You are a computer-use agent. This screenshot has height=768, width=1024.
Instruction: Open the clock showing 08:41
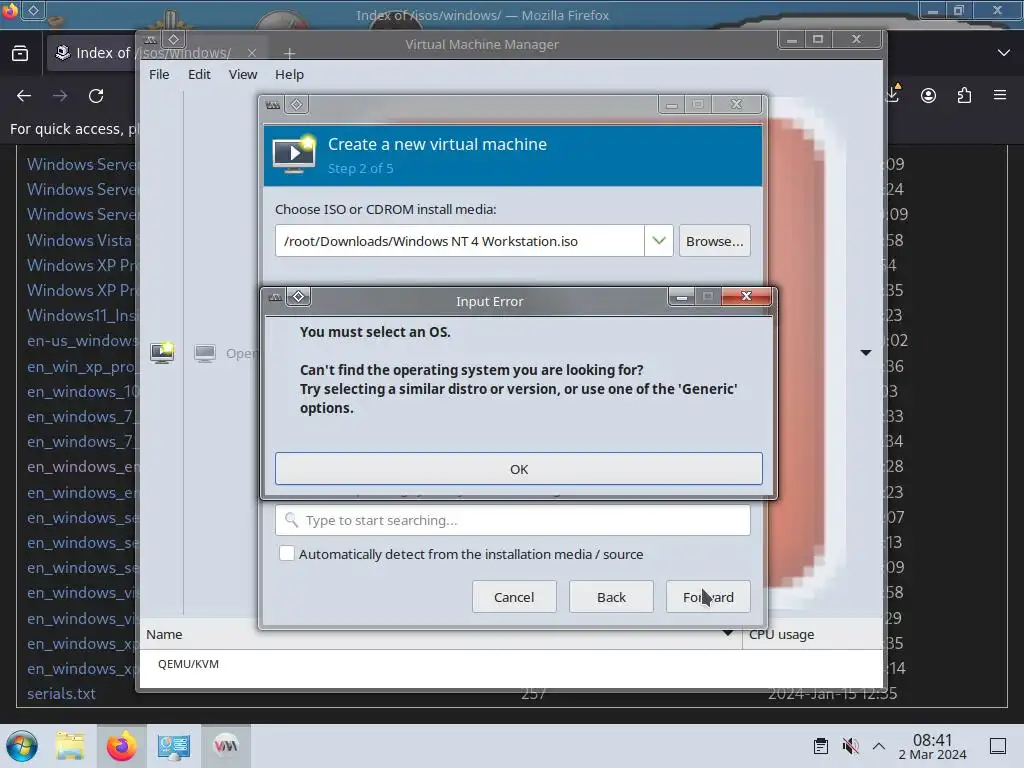click(932, 746)
